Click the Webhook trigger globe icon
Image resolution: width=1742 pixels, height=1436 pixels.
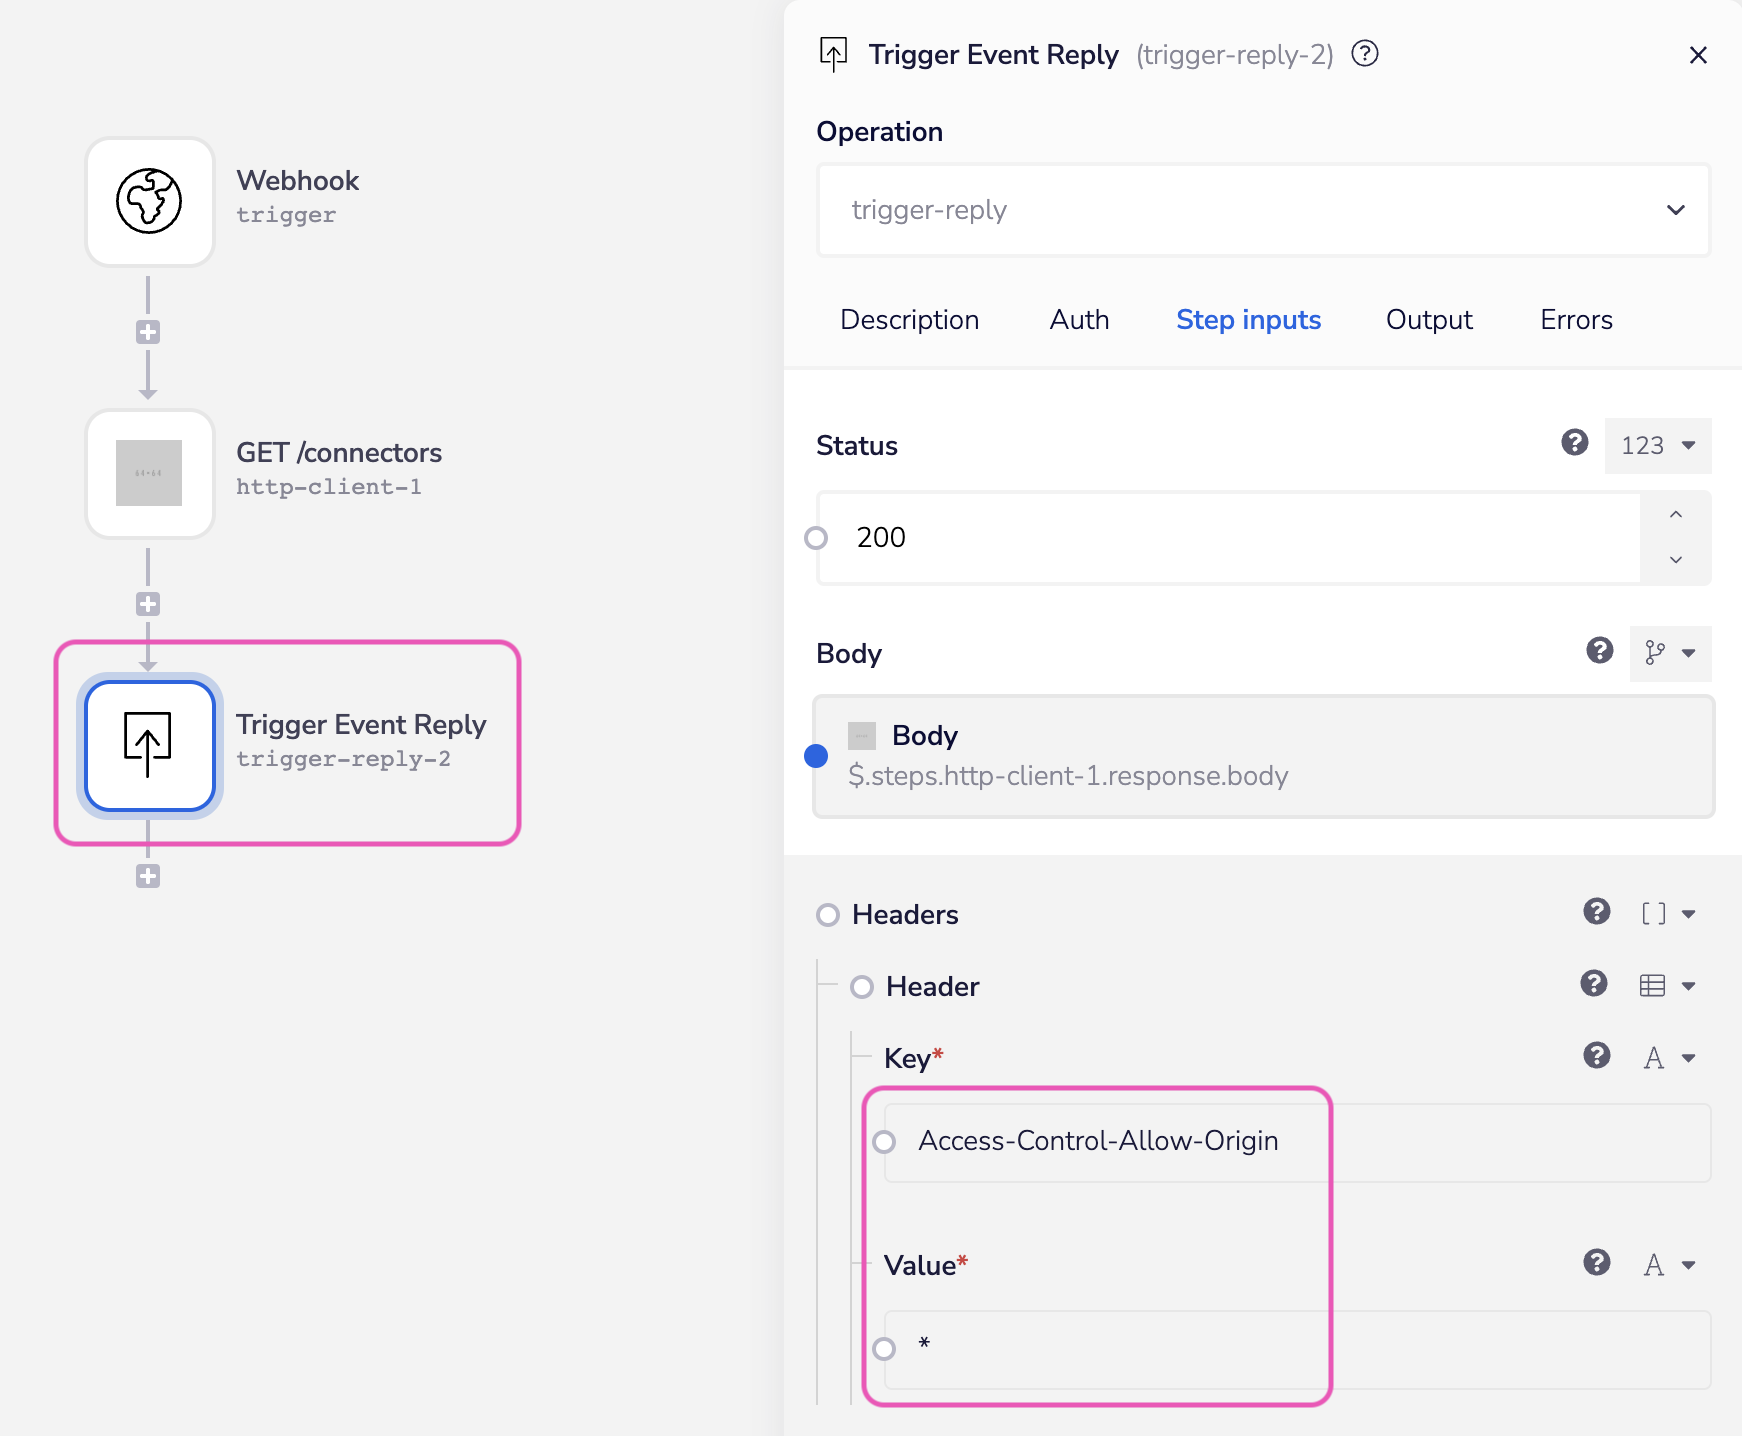149,201
